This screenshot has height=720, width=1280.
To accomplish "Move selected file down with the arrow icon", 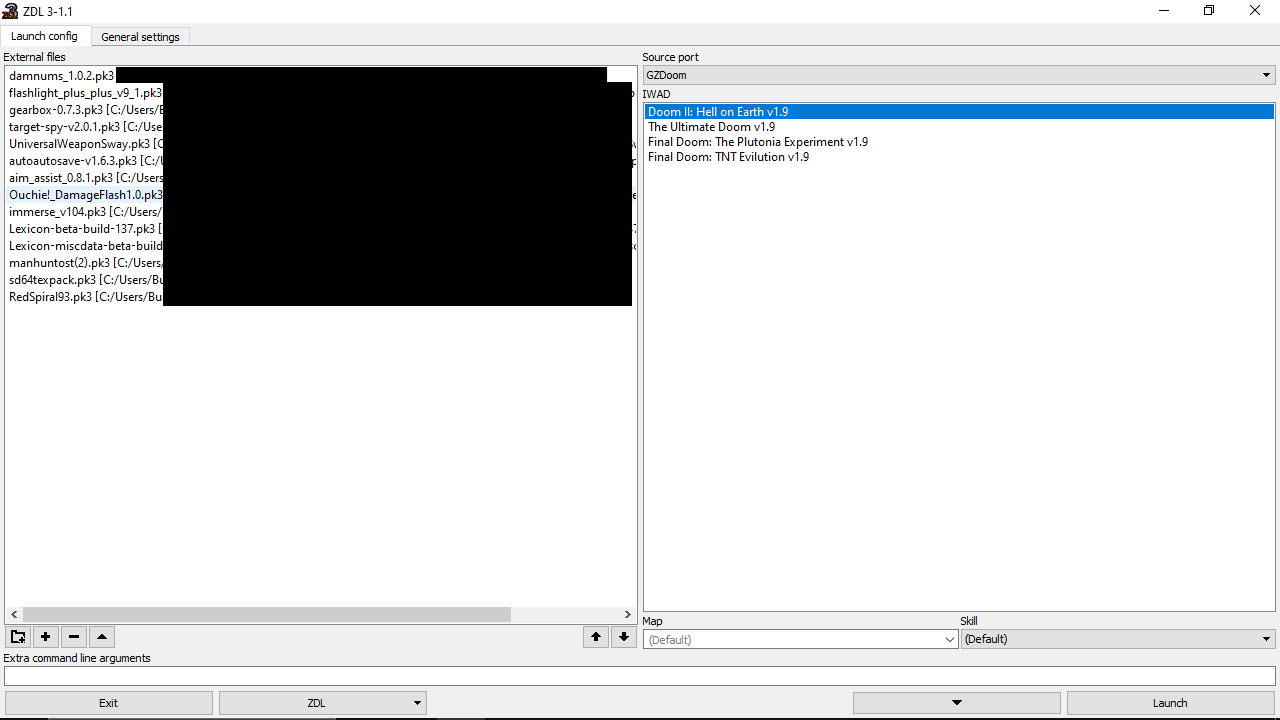I will [624, 637].
